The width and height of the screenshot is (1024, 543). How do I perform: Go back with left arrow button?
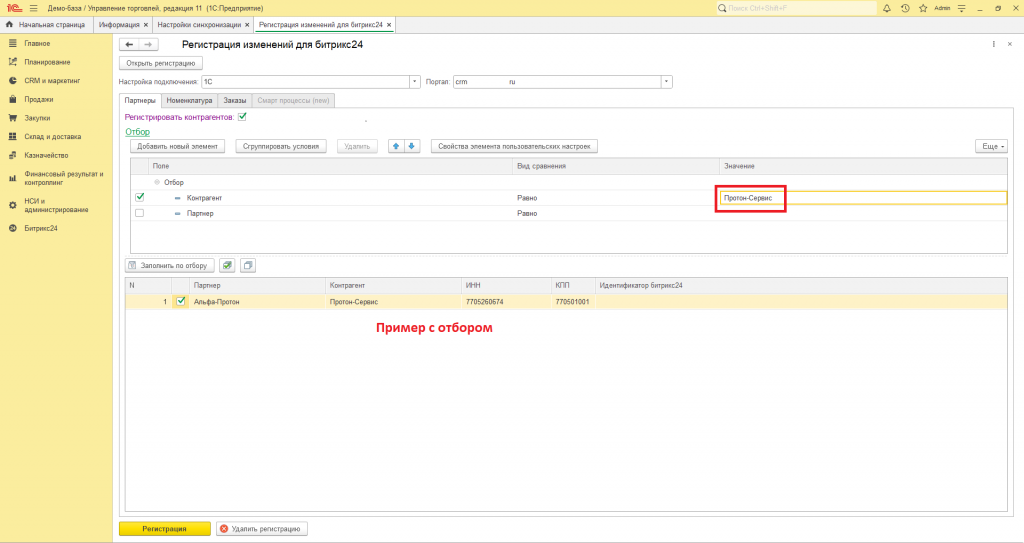(x=129, y=44)
